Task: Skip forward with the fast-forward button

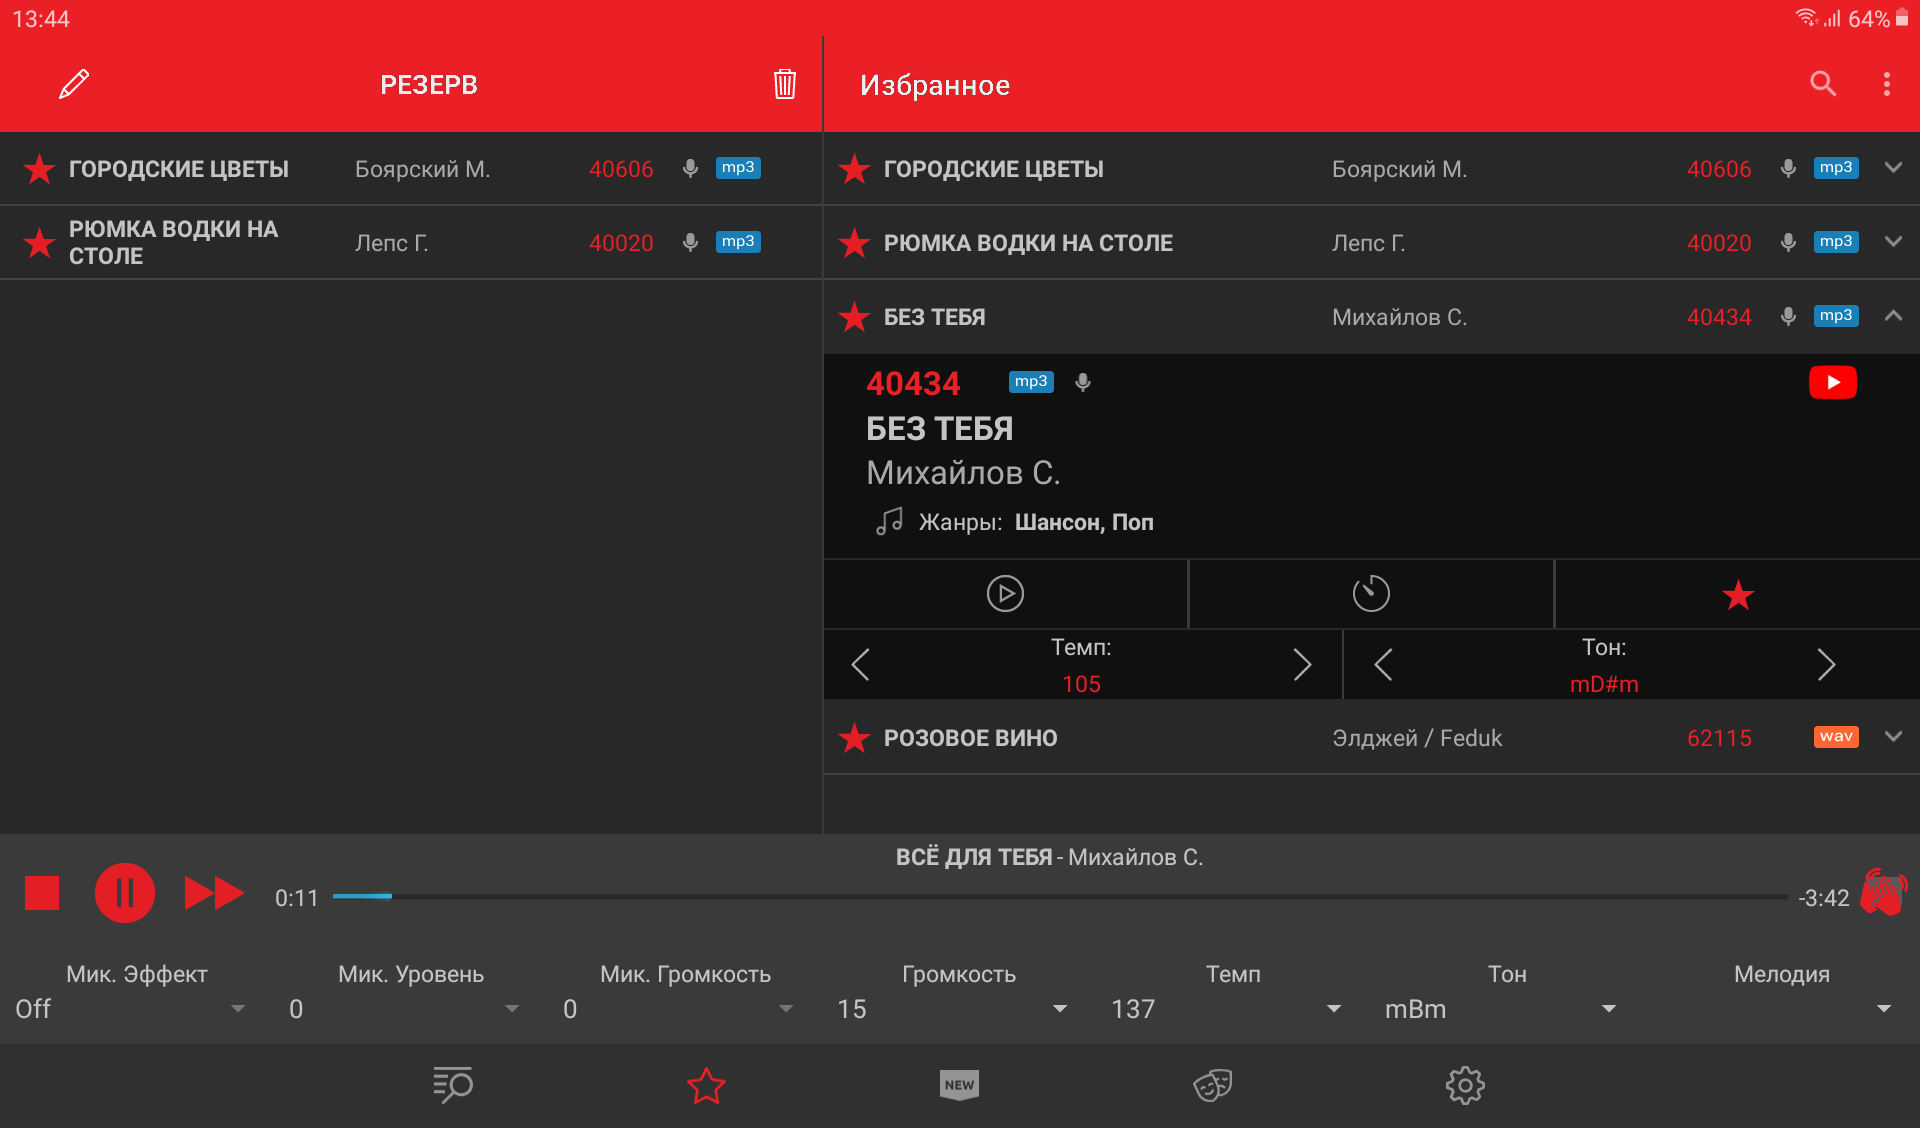Action: click(214, 893)
